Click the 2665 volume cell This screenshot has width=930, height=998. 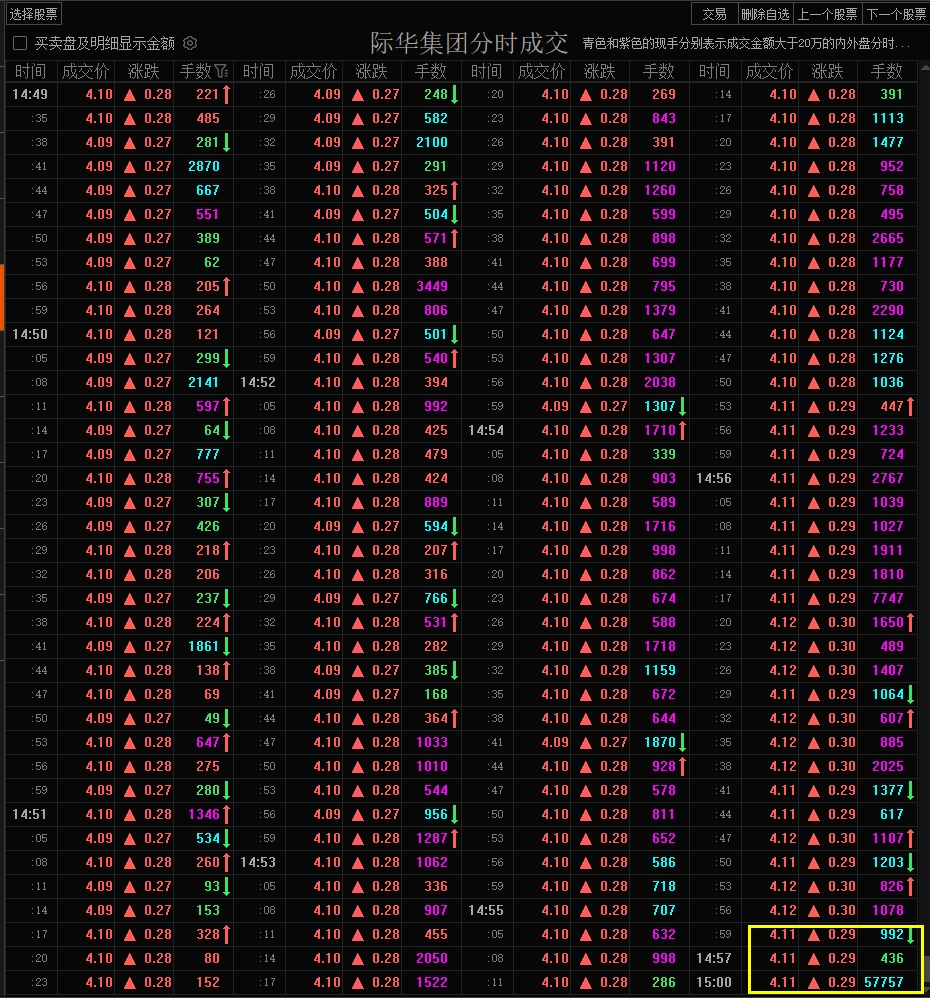pyautogui.click(x=887, y=238)
